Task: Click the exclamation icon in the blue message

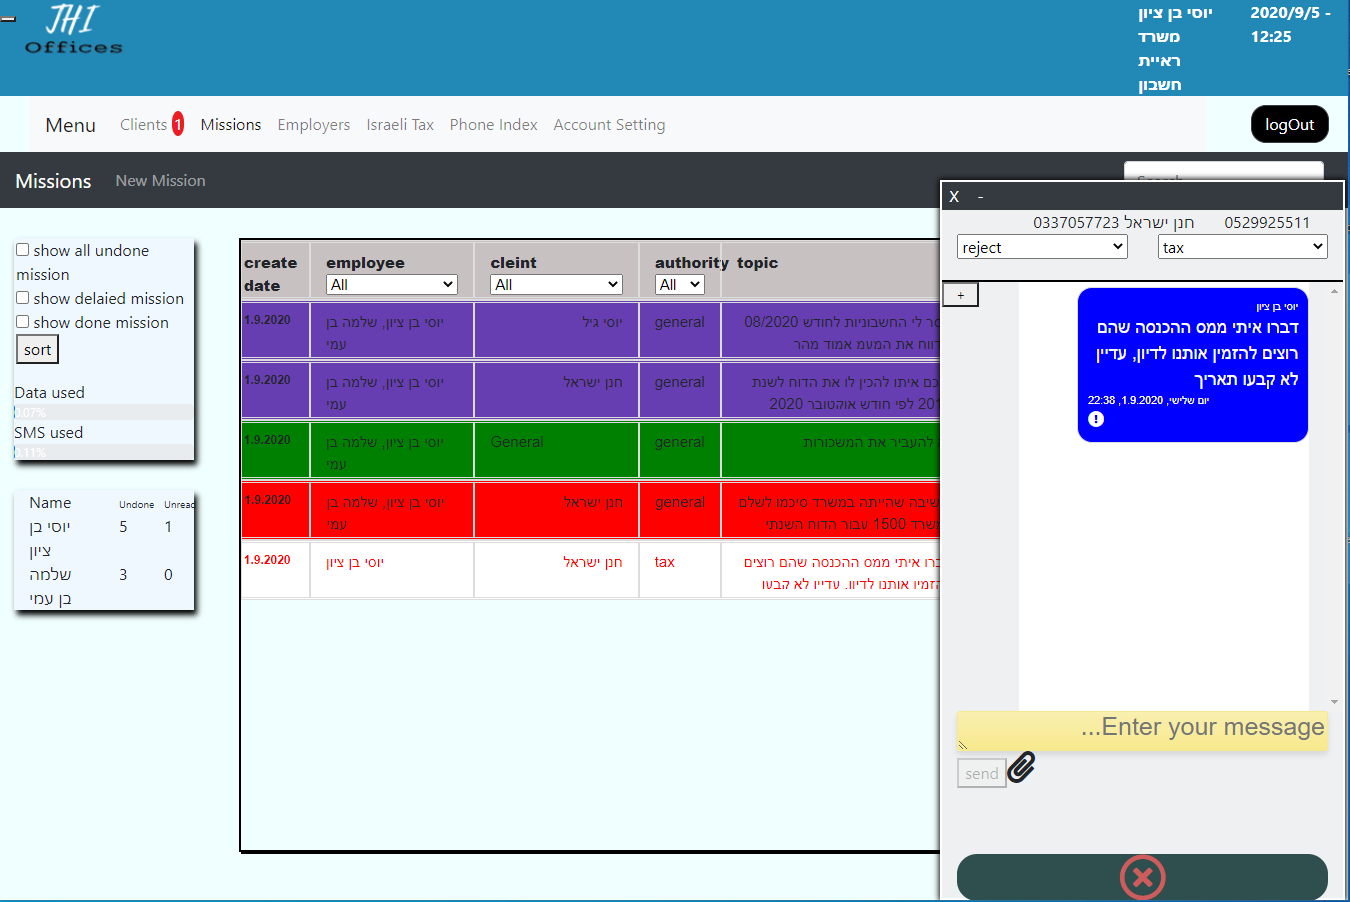Action: [x=1096, y=419]
